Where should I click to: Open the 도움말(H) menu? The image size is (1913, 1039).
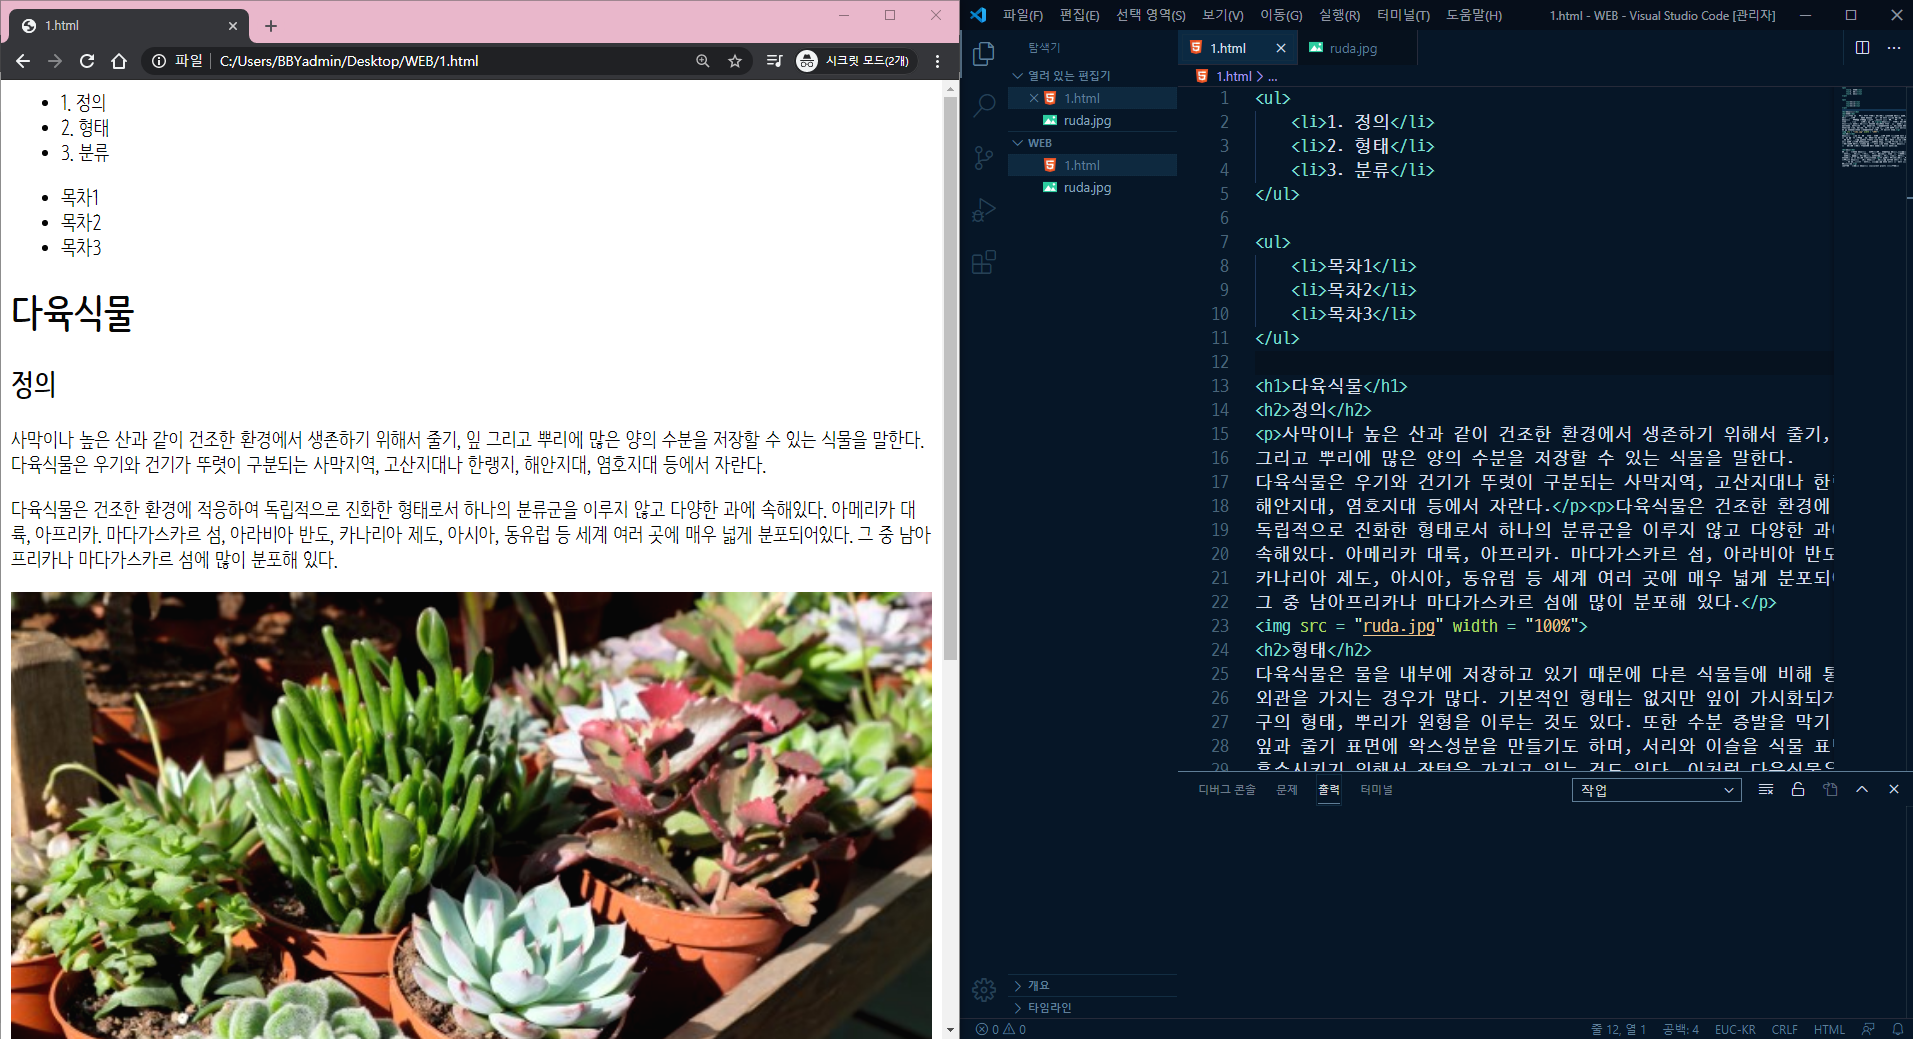pyautogui.click(x=1474, y=15)
